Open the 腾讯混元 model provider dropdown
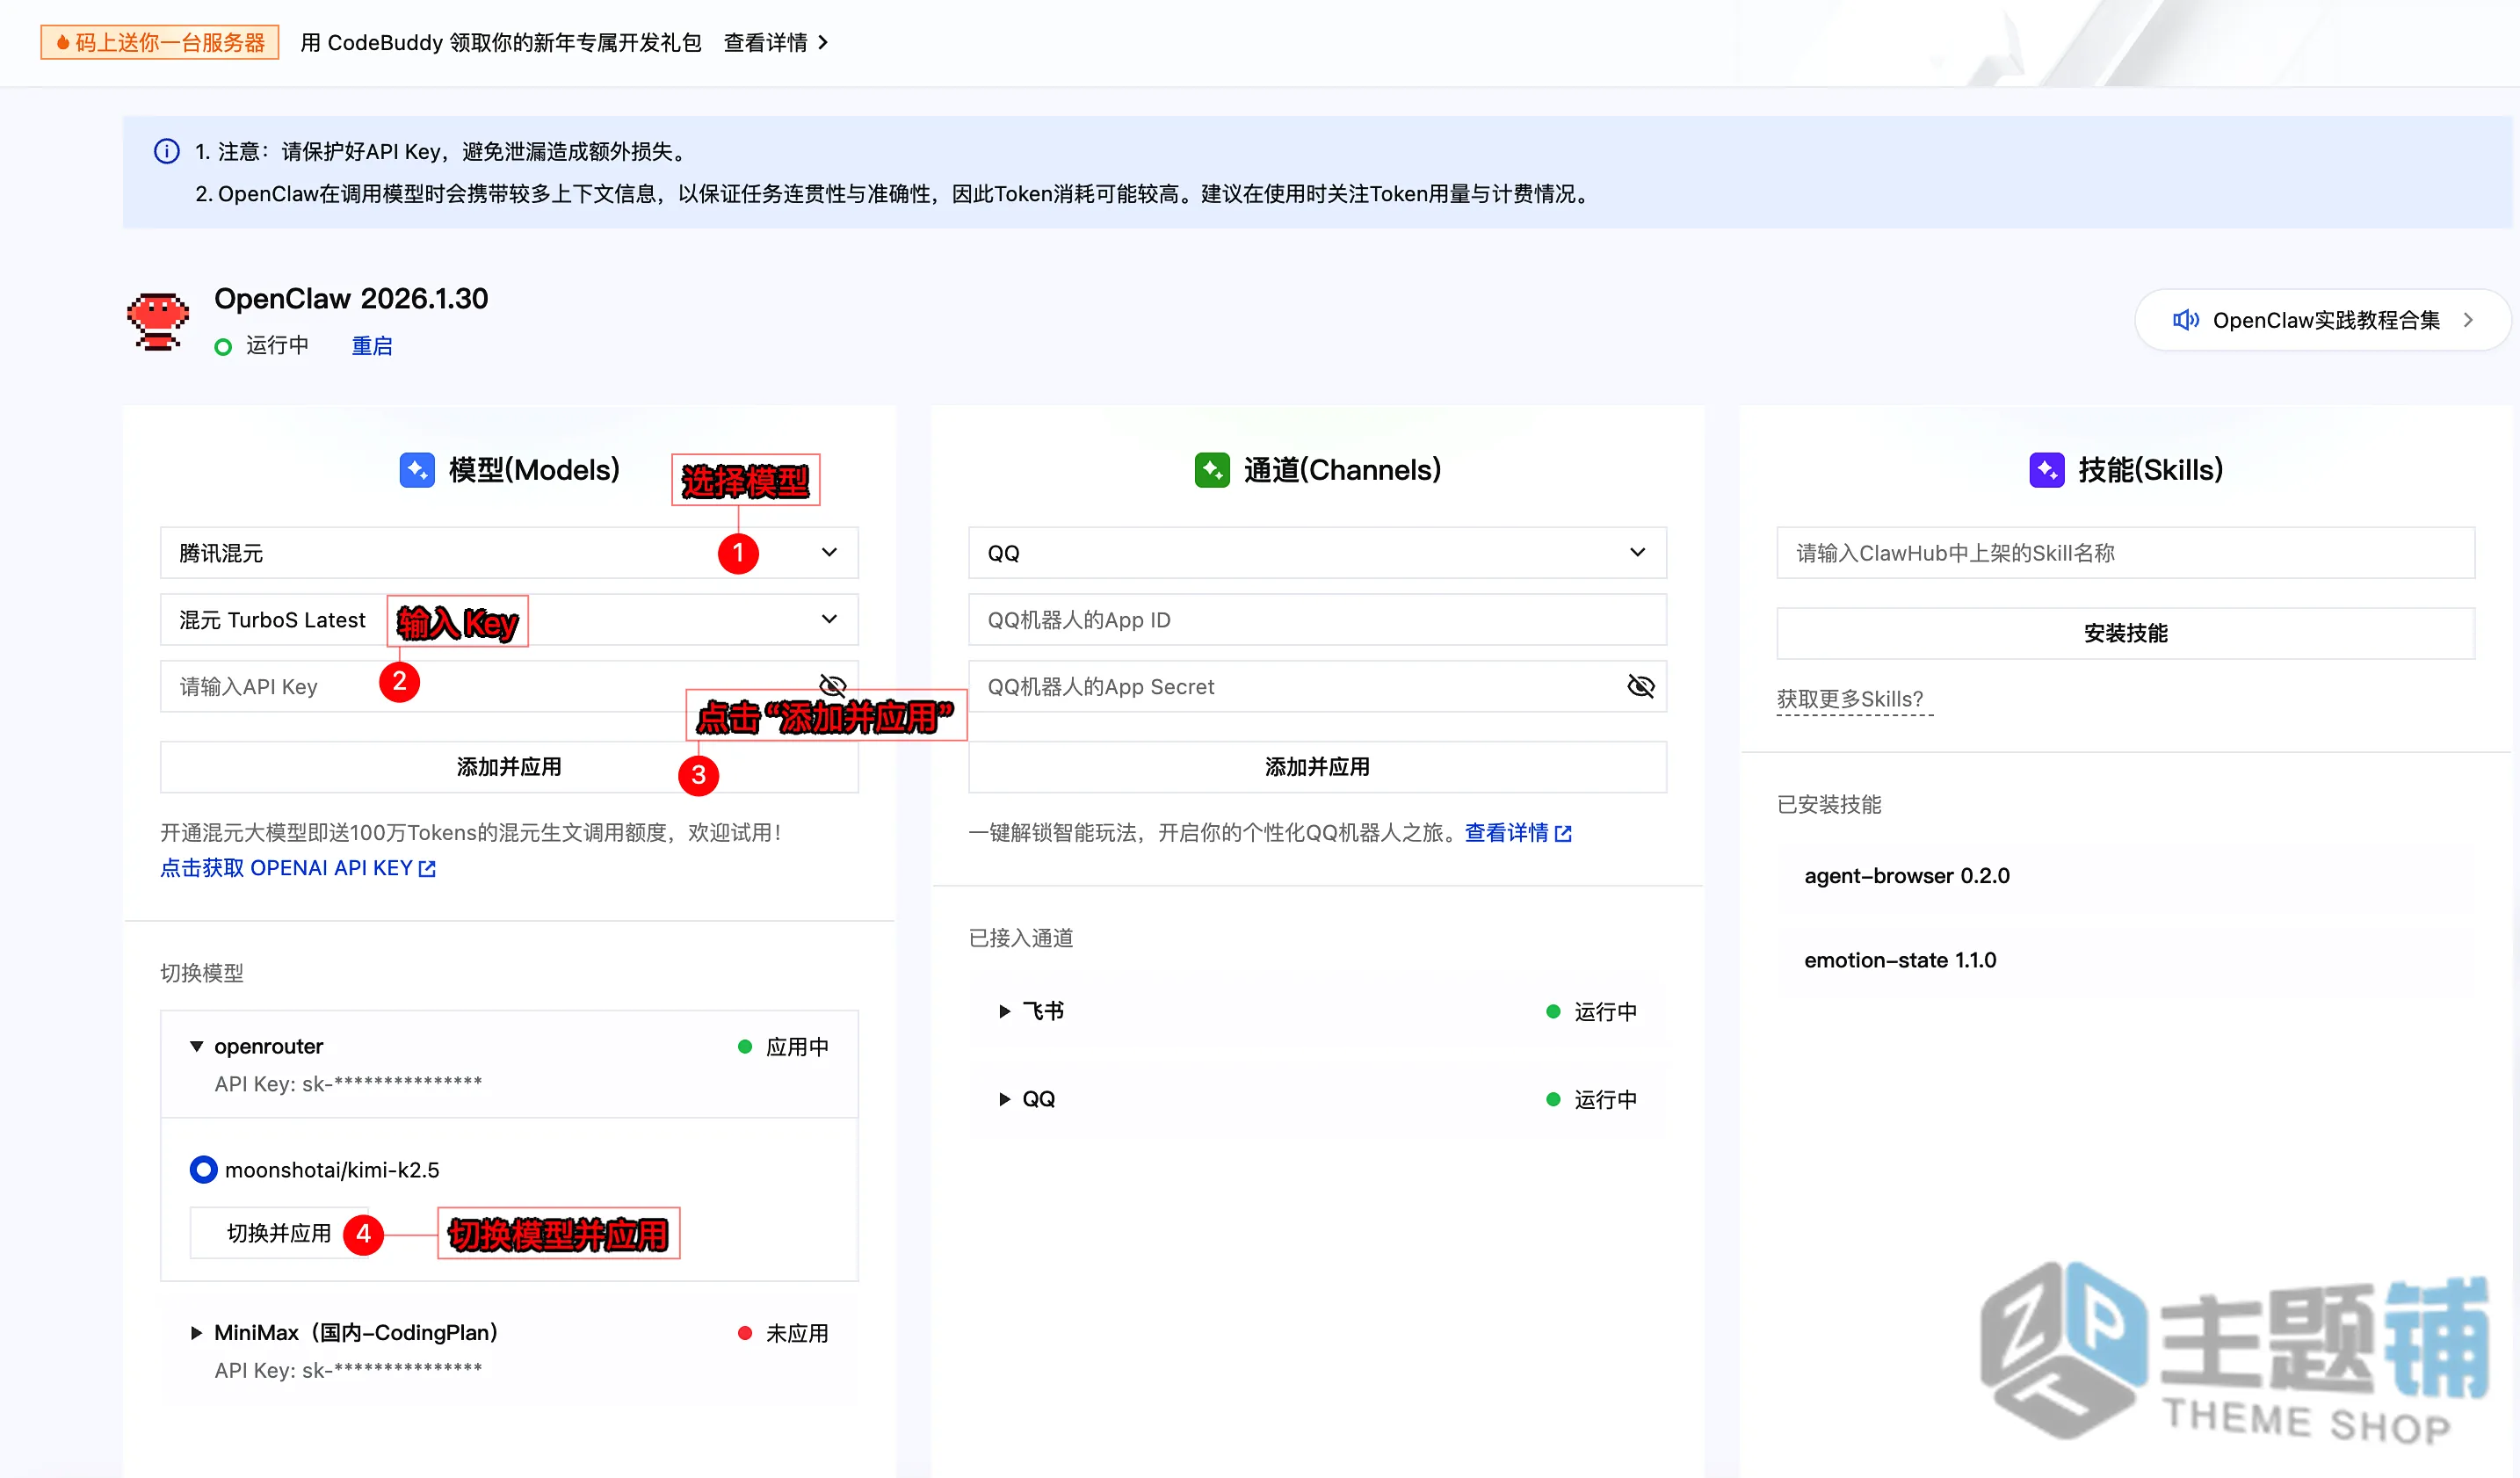The width and height of the screenshot is (2520, 1478). coord(509,552)
